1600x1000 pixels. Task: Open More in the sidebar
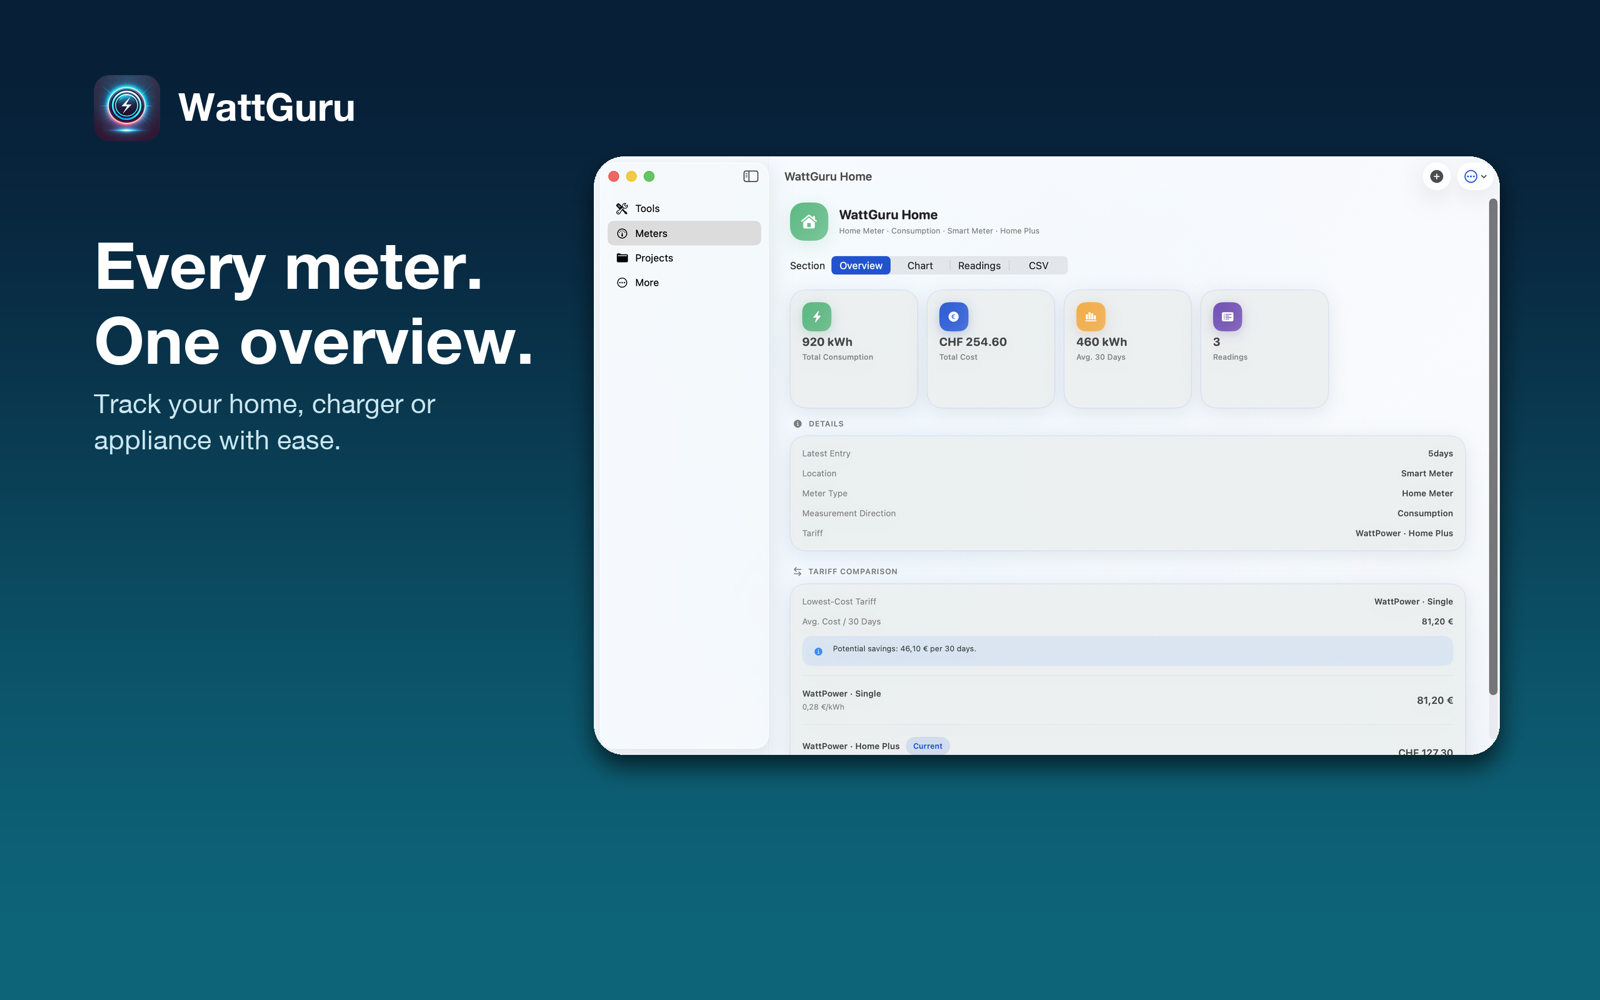[x=684, y=283]
